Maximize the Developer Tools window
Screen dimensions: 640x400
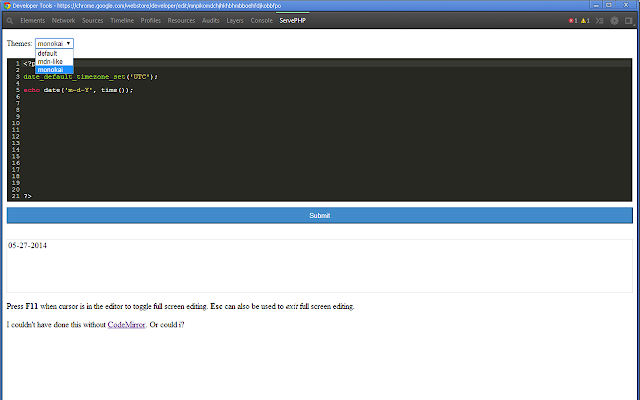[609, 5]
